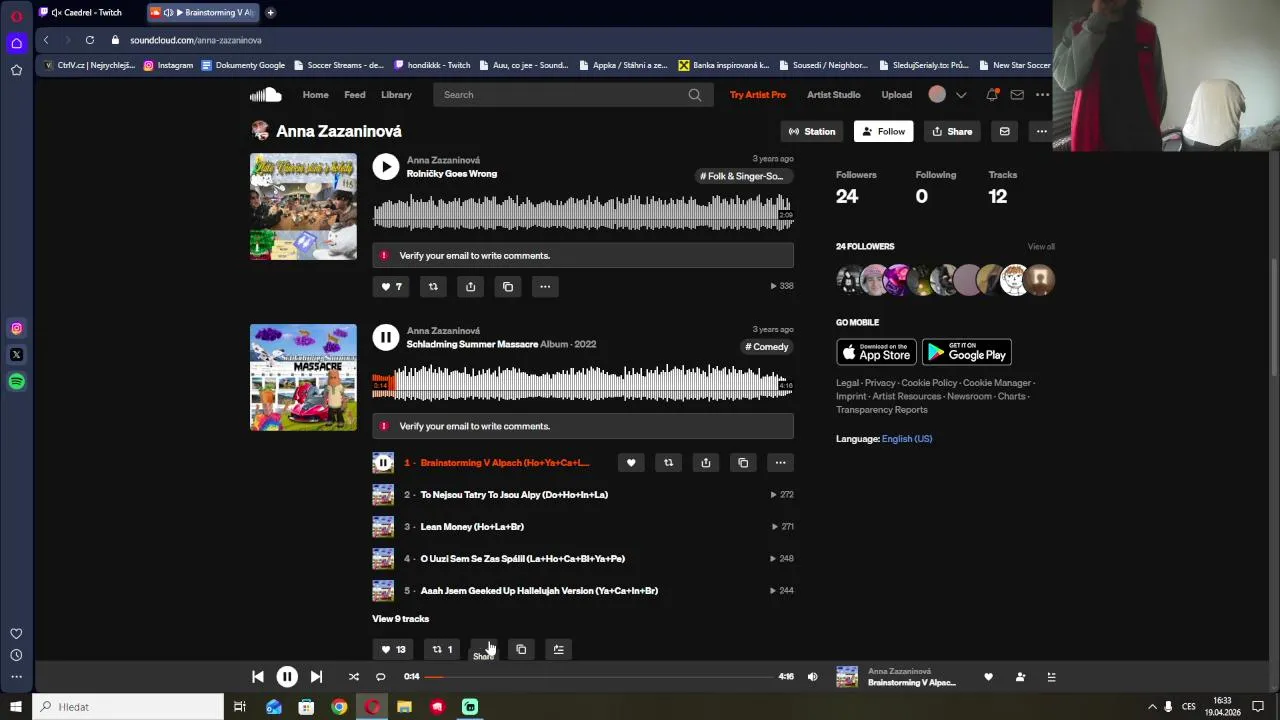The image size is (1280, 720).
Task: Skip to next track in player
Action: point(316,677)
